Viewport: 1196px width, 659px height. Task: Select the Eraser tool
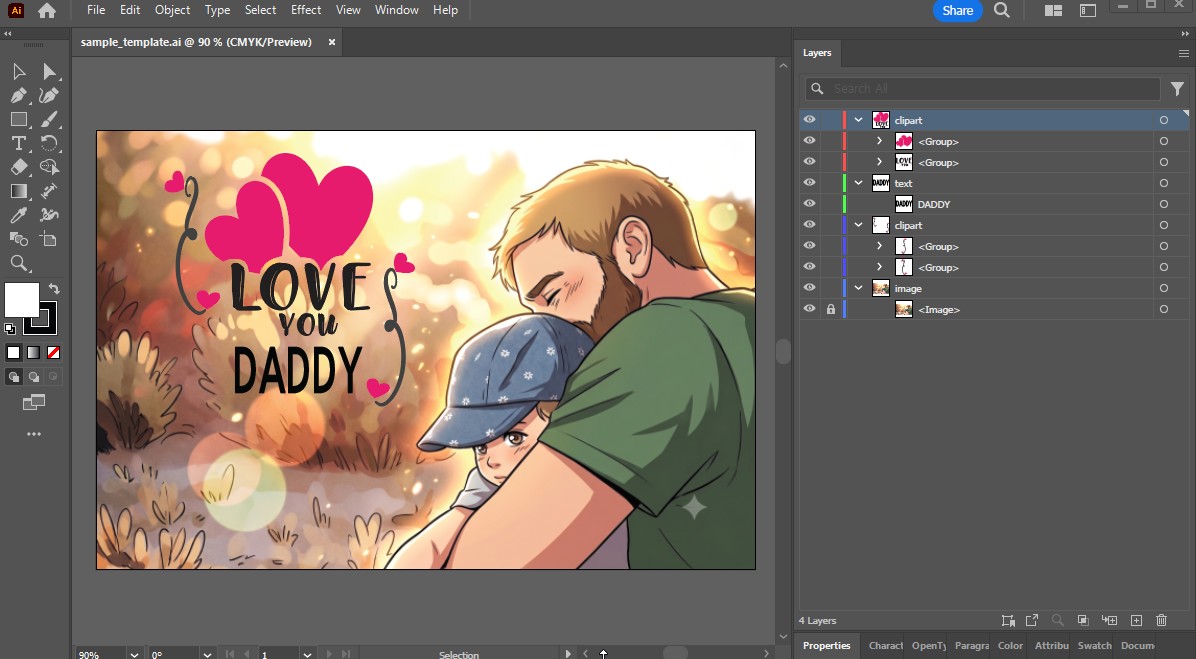coord(19,167)
